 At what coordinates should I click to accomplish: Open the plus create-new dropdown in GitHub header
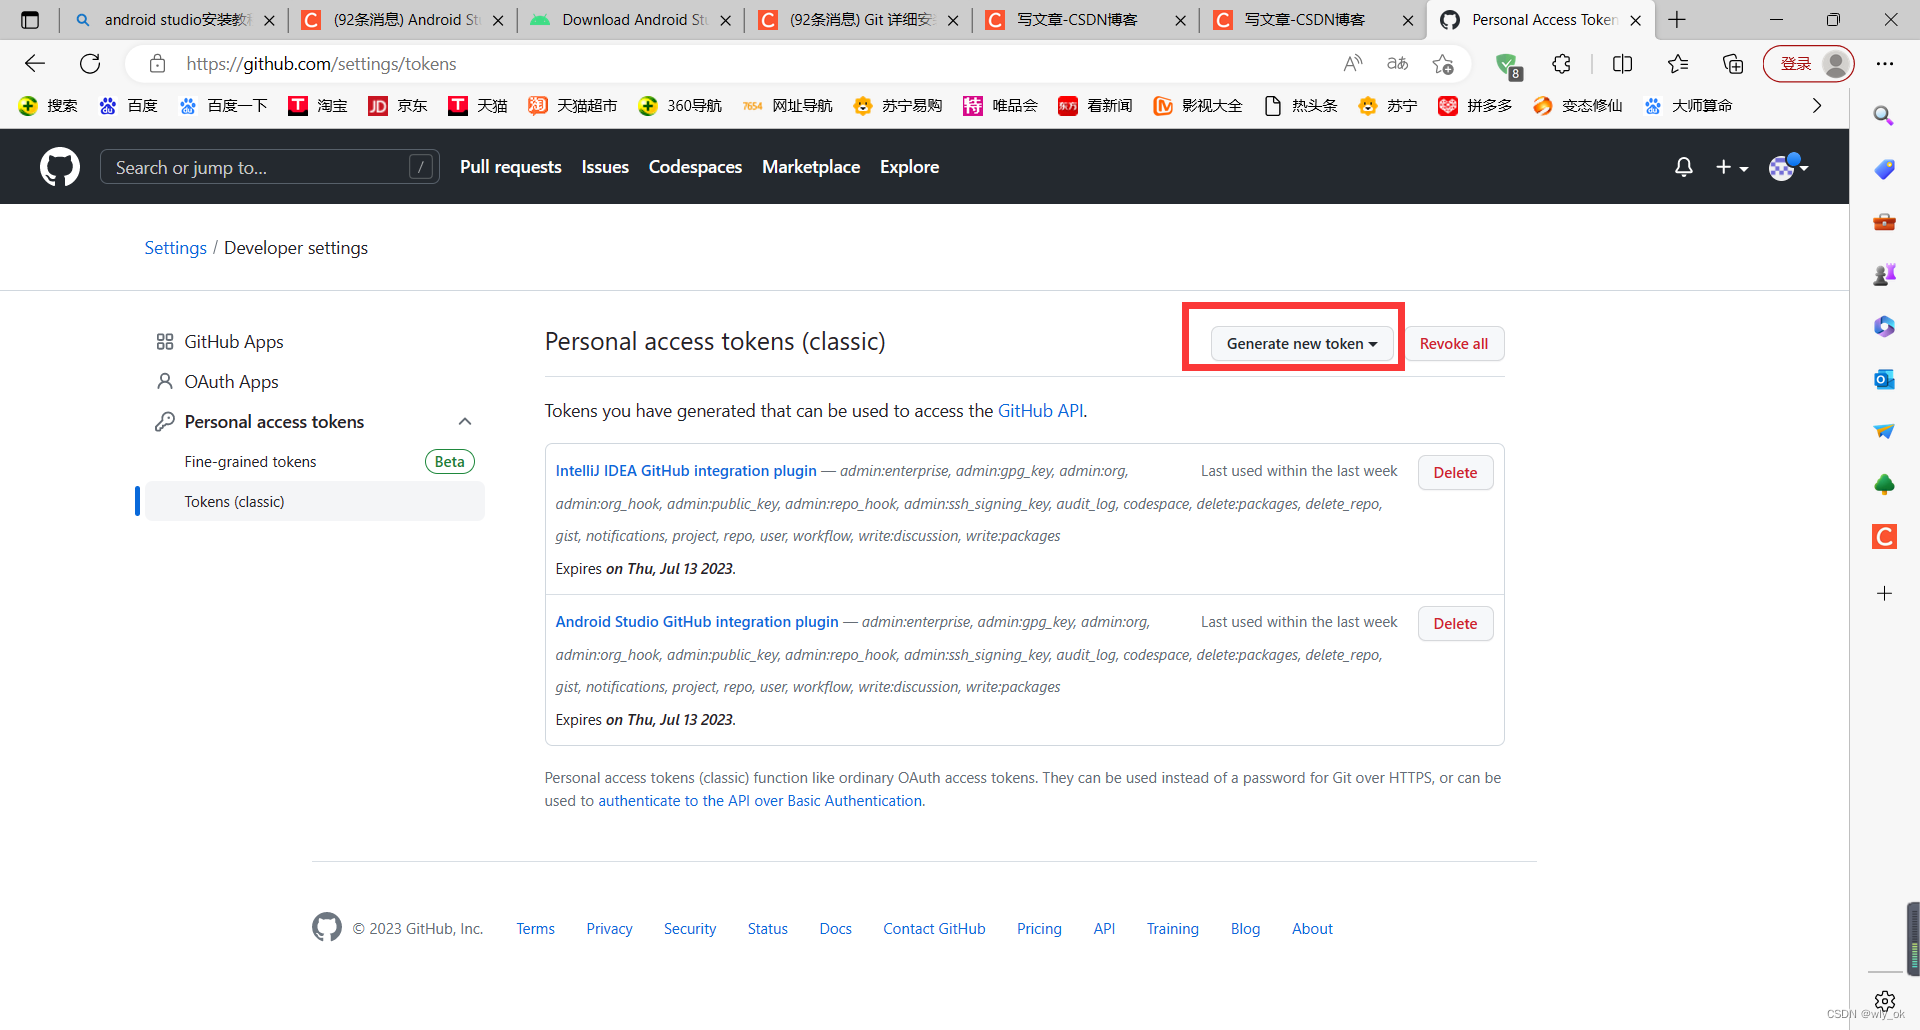click(x=1732, y=167)
